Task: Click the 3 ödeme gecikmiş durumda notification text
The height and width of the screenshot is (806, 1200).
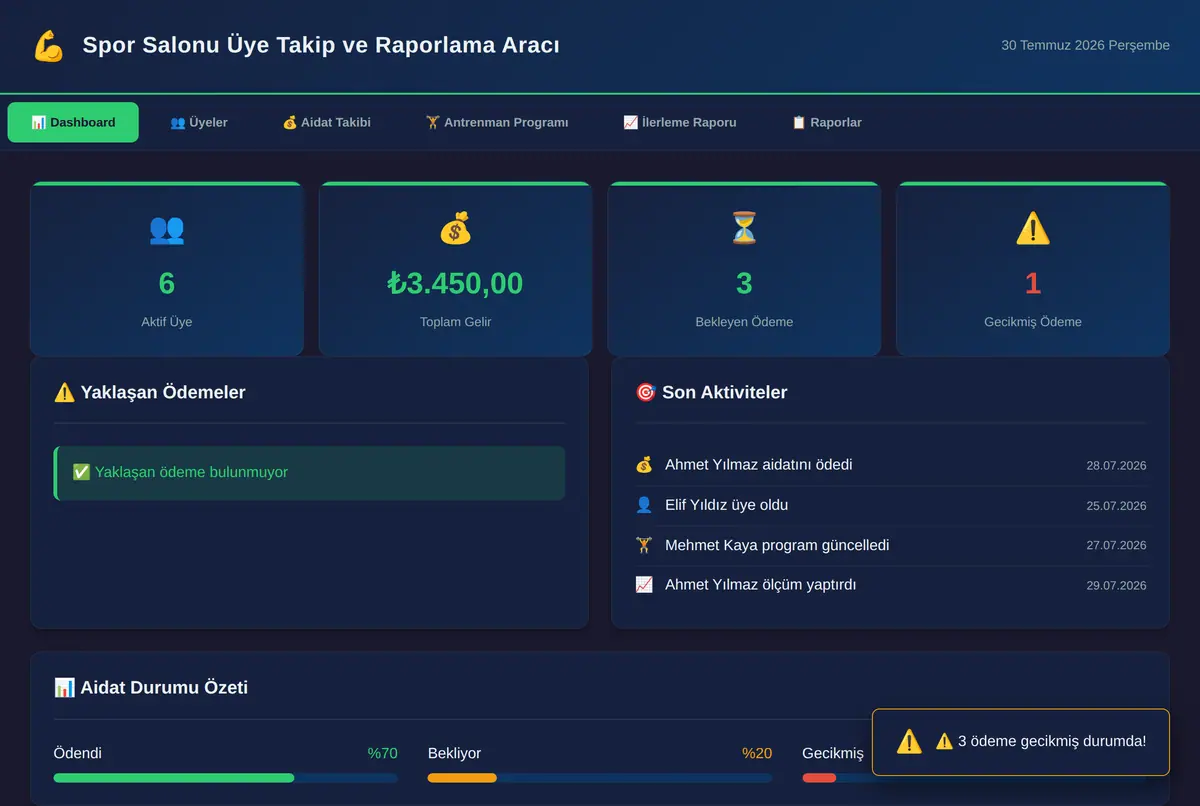Action: tap(1041, 741)
